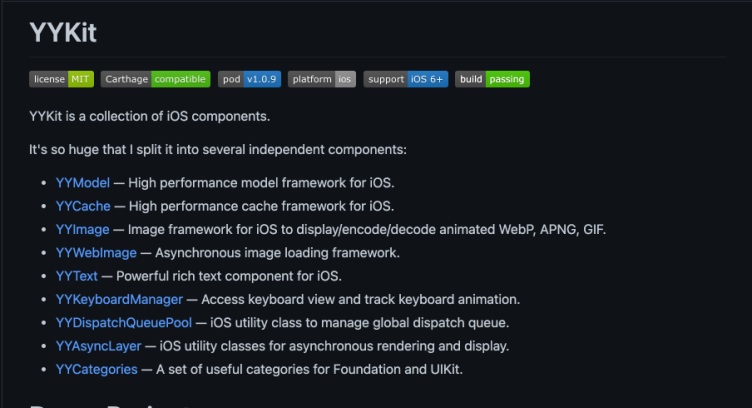
Task: Visit the YYDispatchQueuePool link
Action: coord(124,322)
